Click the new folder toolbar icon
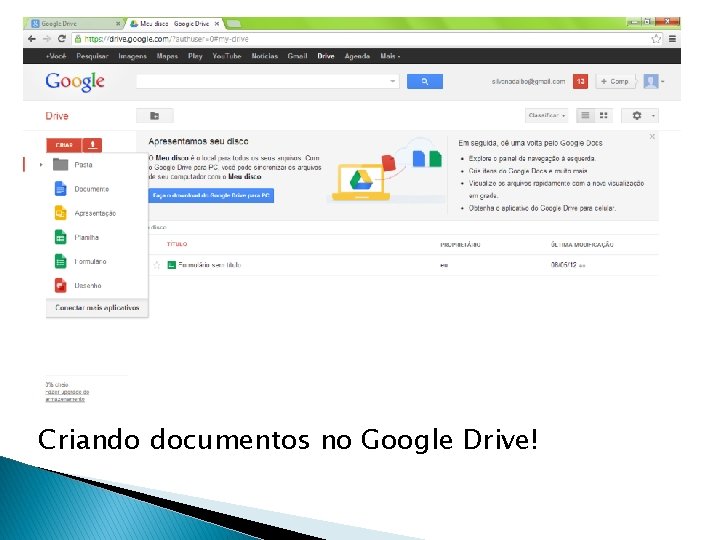 tap(155, 116)
